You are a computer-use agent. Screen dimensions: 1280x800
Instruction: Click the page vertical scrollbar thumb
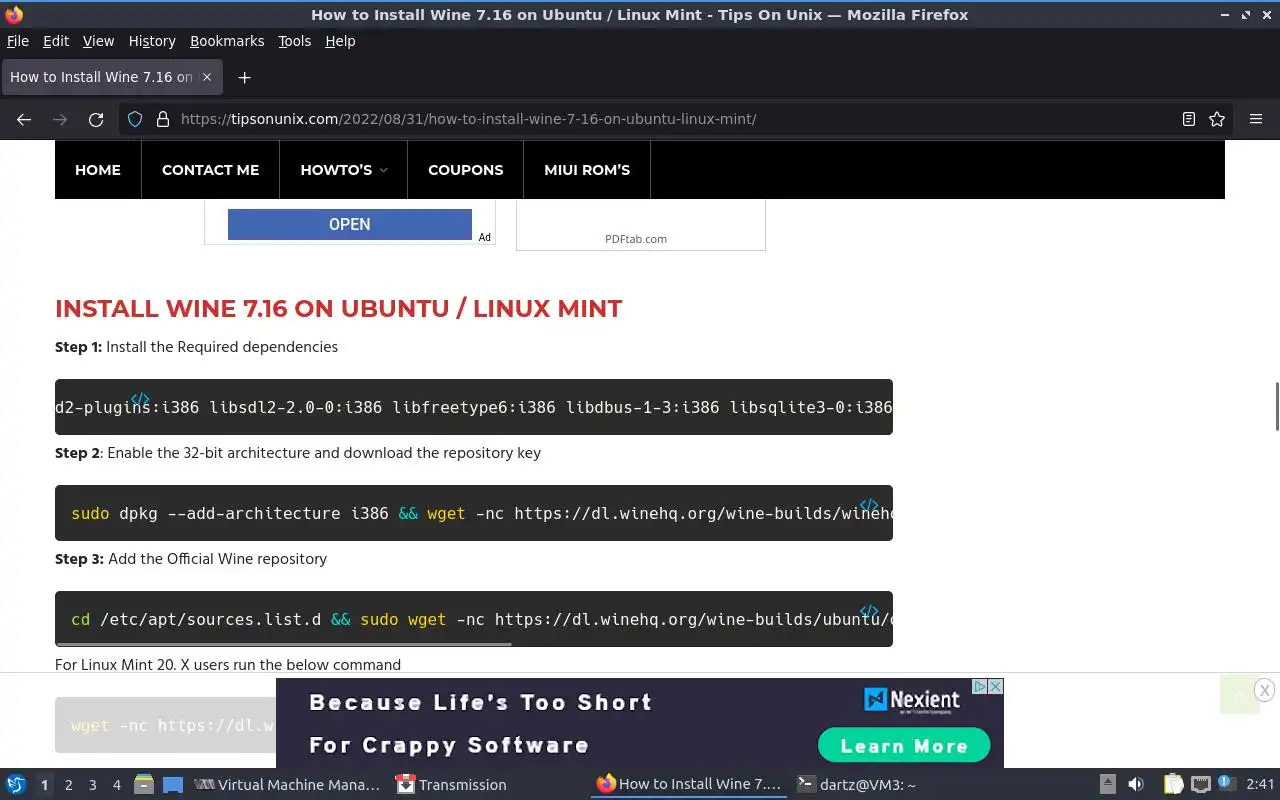tap(1276, 406)
